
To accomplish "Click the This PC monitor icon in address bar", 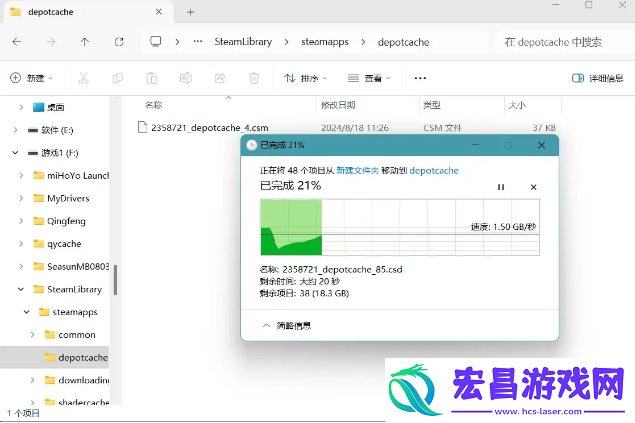I will tap(156, 42).
